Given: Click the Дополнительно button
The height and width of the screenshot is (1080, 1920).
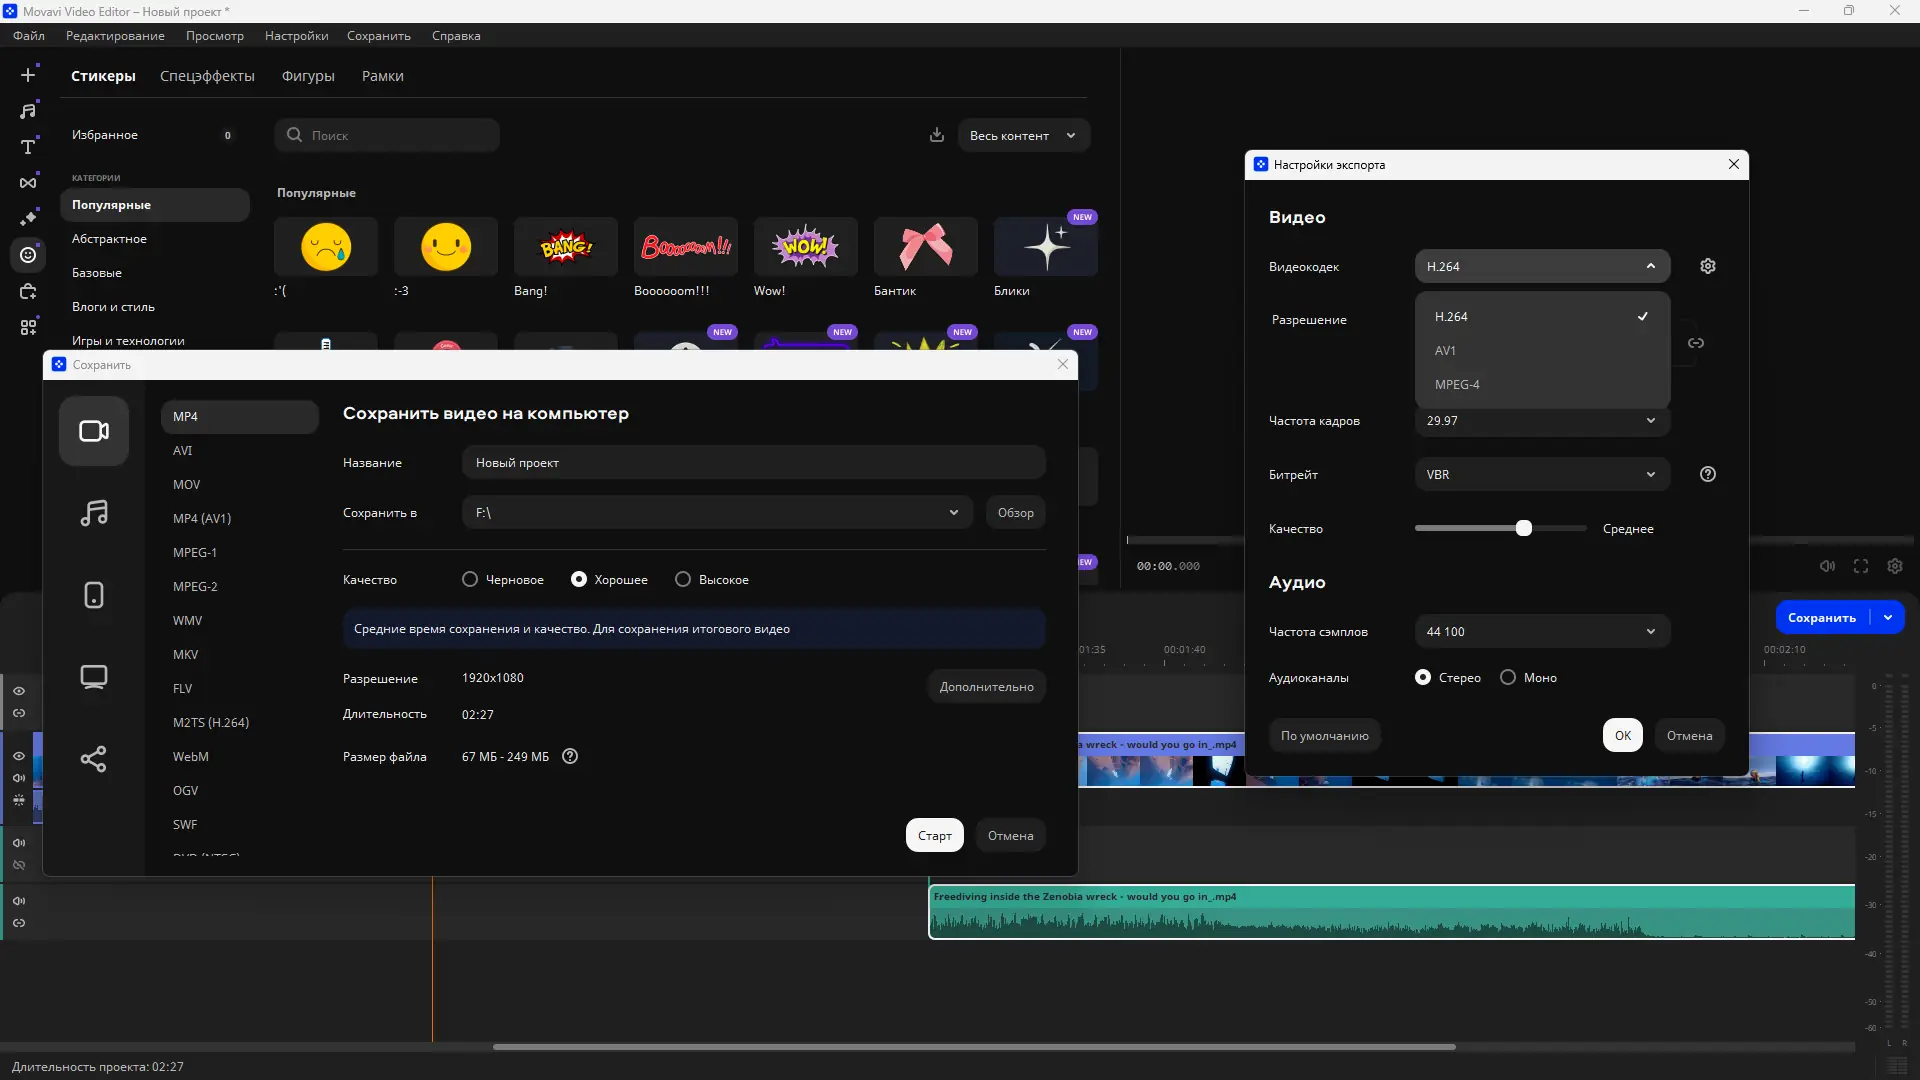Looking at the screenshot, I should click(986, 686).
